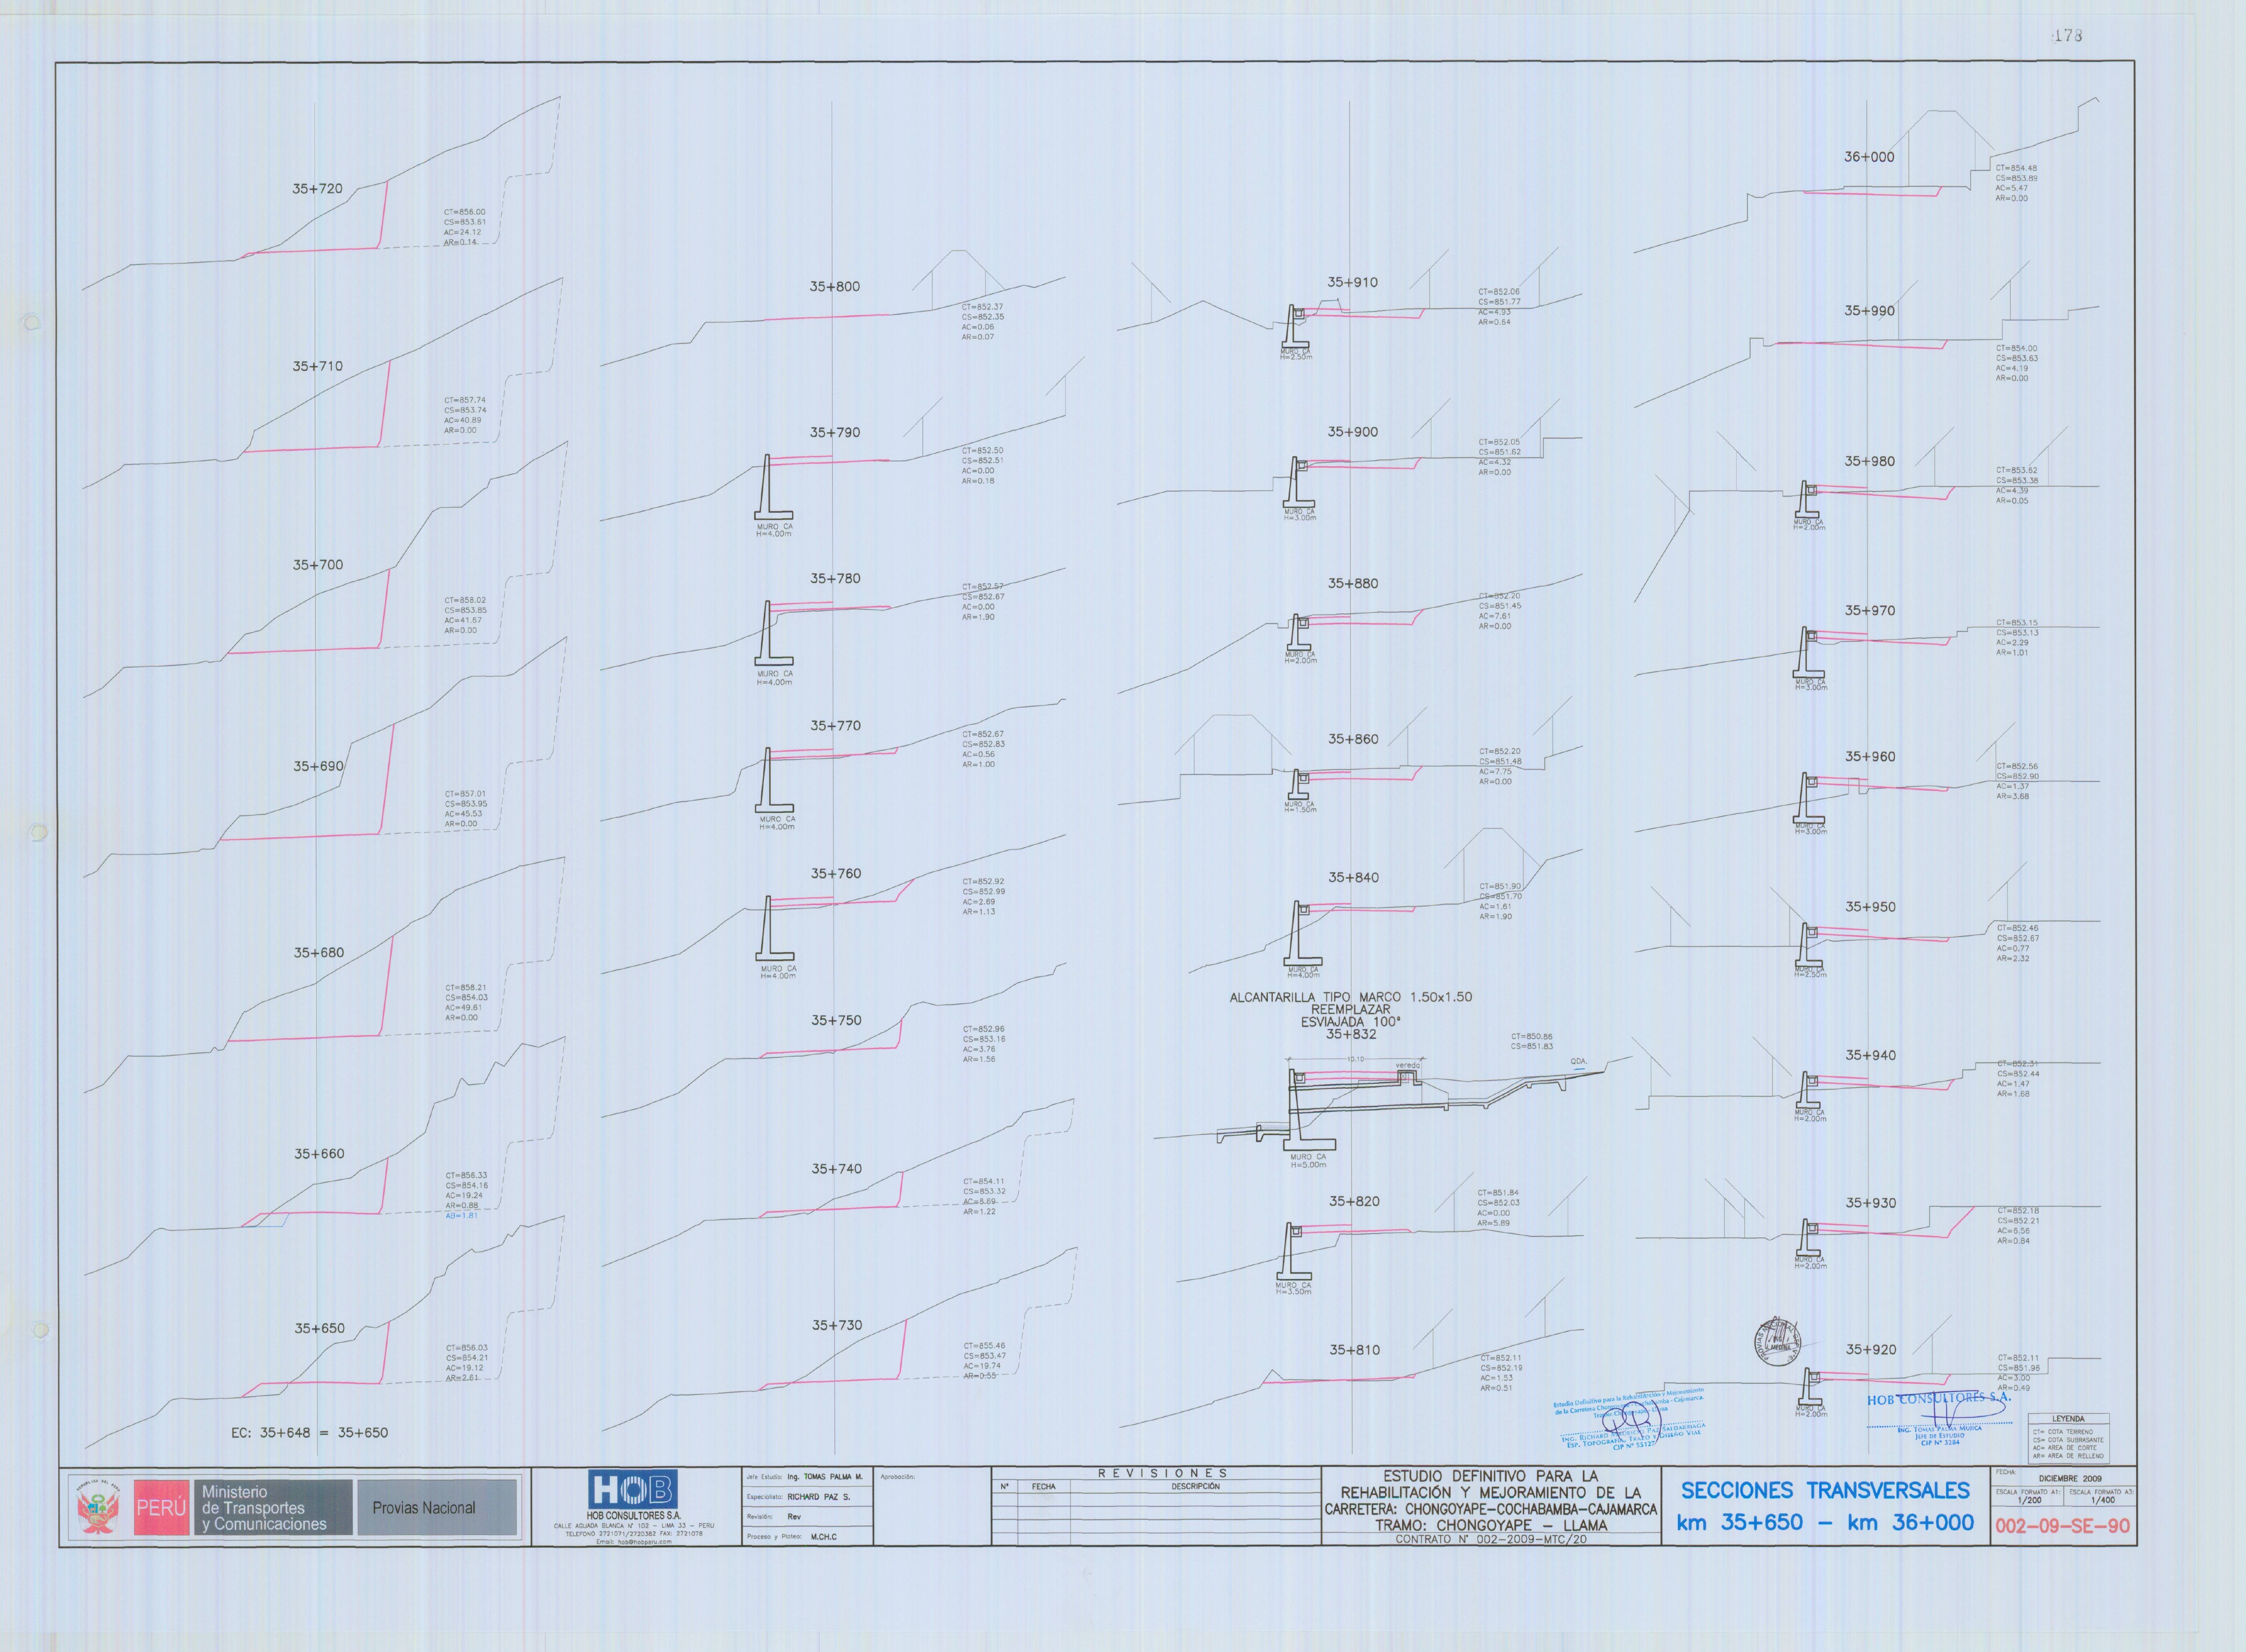Click the section label 35+770
This screenshot has width=2246, height=1652.
point(835,726)
